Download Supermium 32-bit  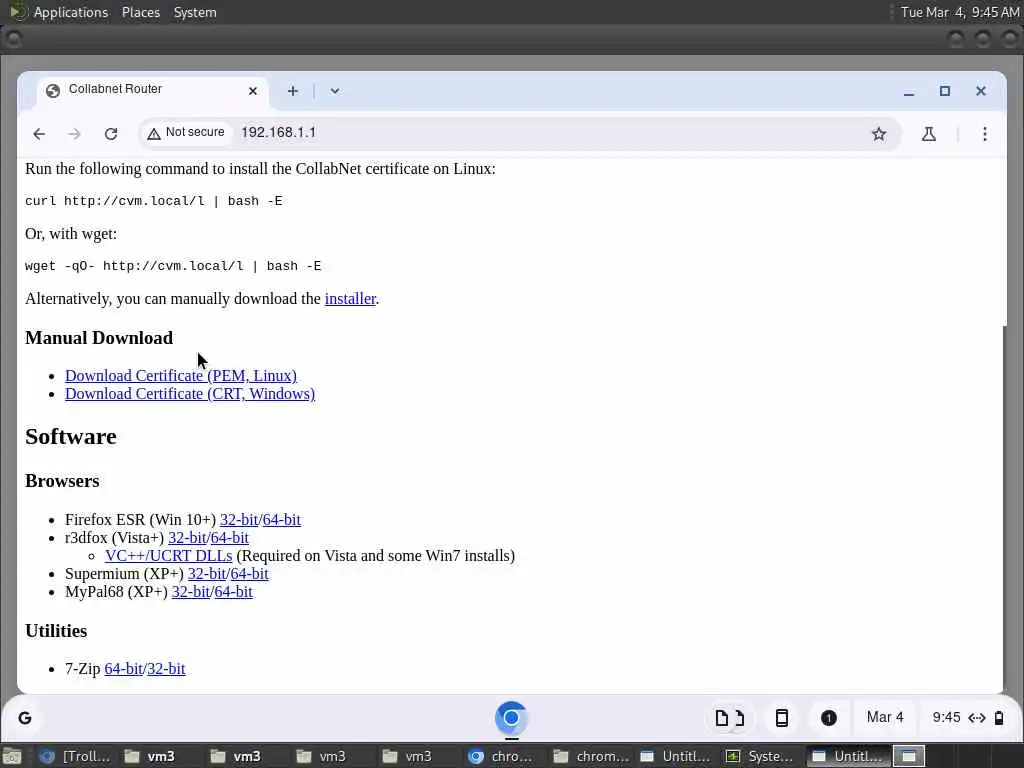207,573
